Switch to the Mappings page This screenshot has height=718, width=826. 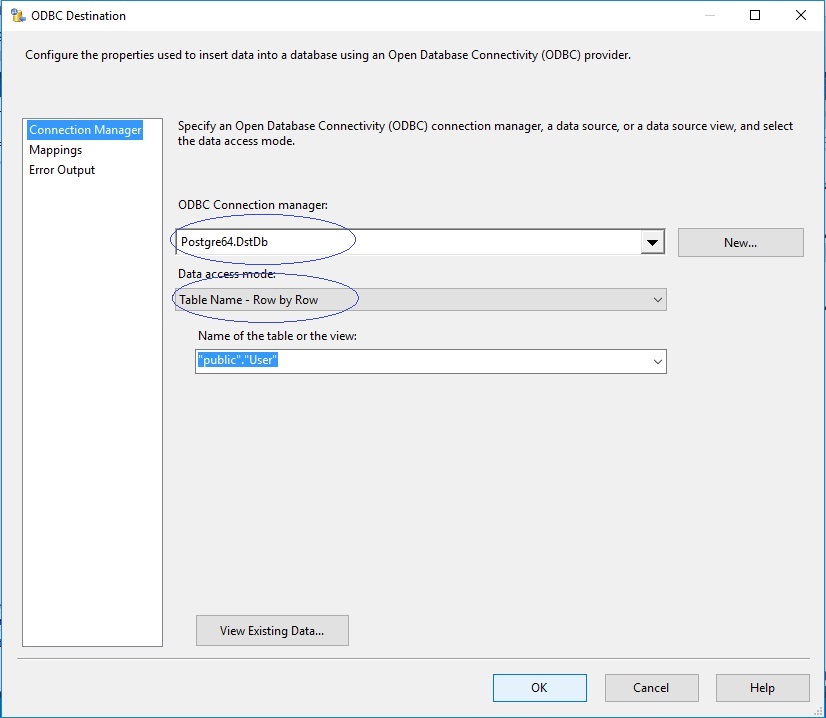coord(55,150)
